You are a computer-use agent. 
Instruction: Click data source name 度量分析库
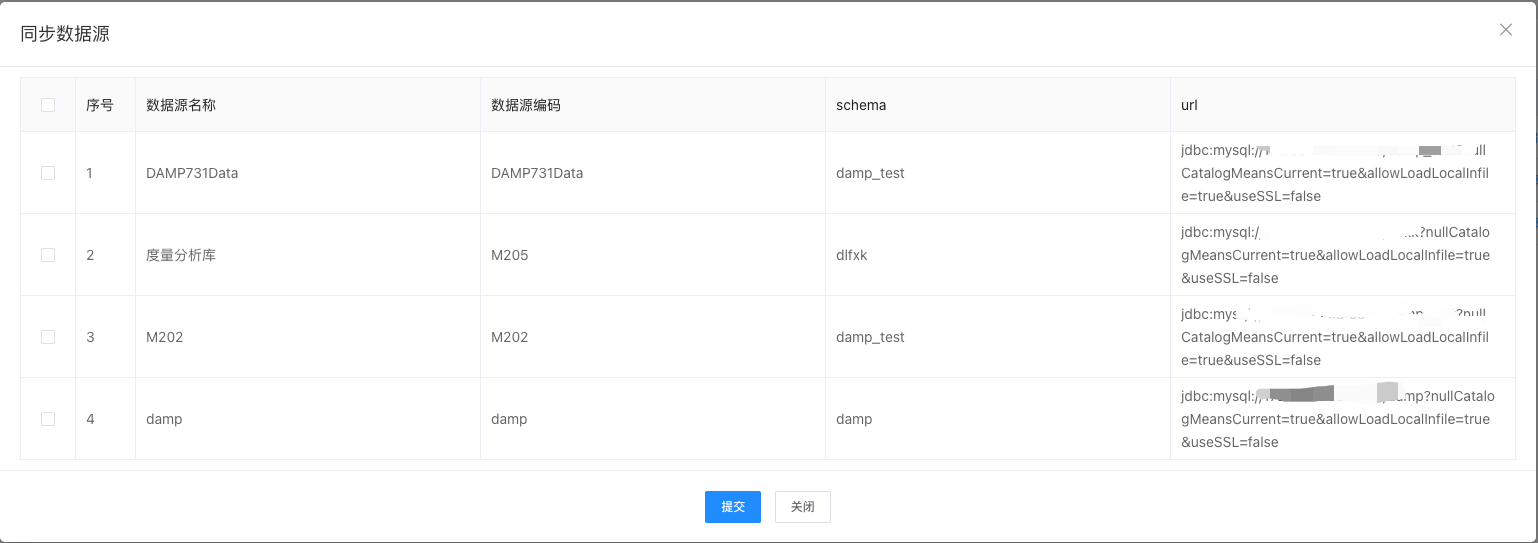(181, 255)
